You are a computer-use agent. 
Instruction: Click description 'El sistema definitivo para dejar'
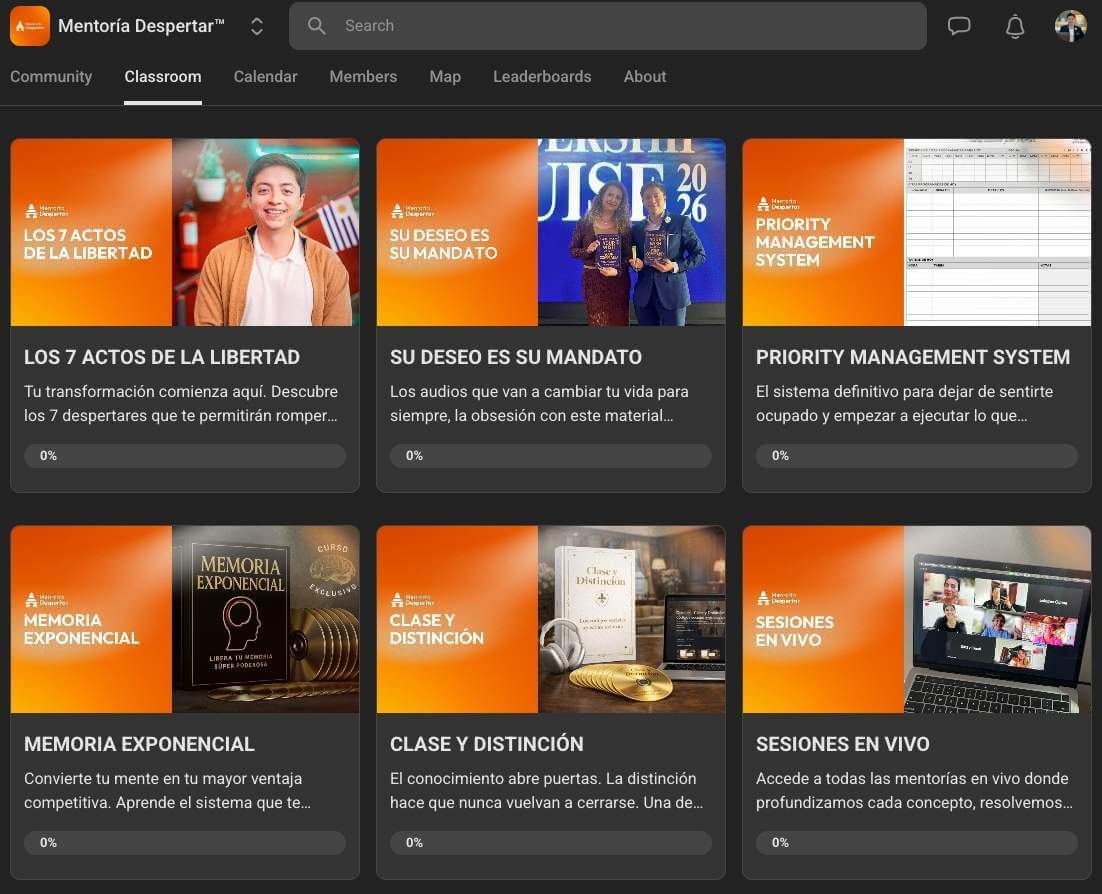point(905,403)
